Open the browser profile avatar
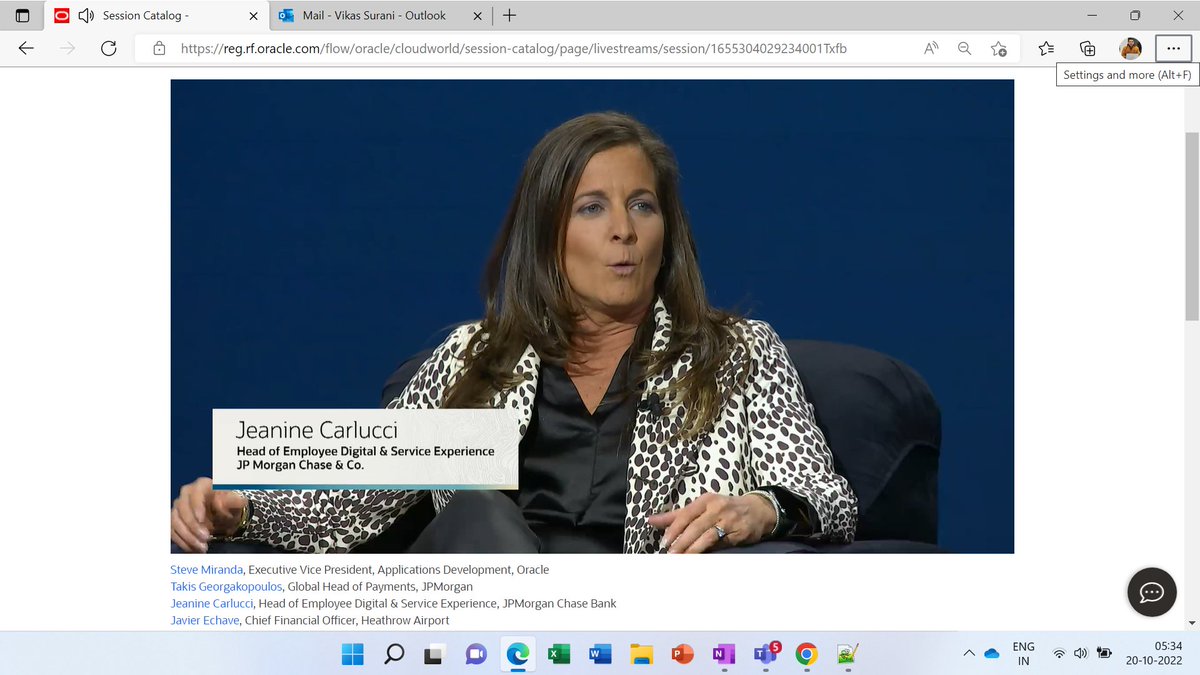The image size is (1200, 675). (x=1130, y=48)
